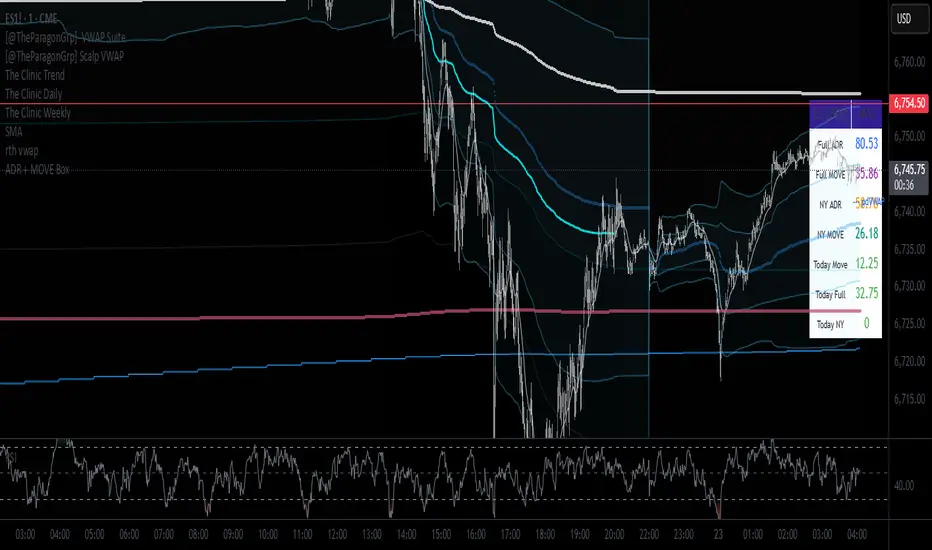The height and width of the screenshot is (550, 932).
Task: Click the ADR + MOVE Box indicator legend
Action: [x=37, y=169]
